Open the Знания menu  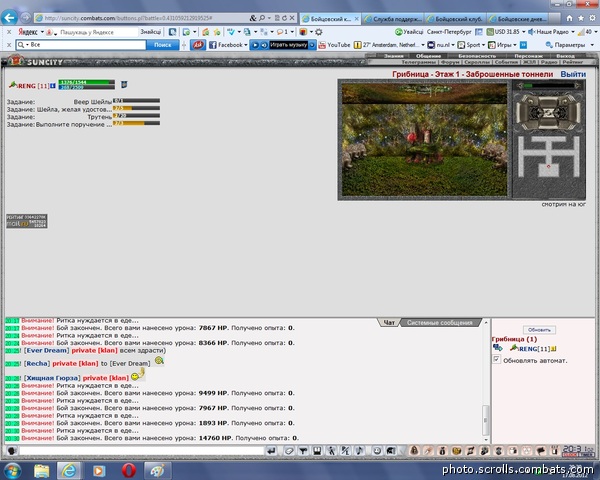coord(394,56)
